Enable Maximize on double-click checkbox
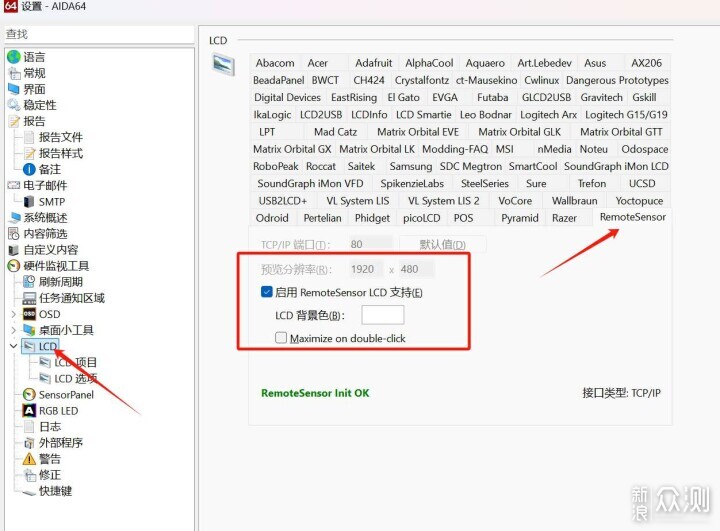 pyautogui.click(x=281, y=338)
